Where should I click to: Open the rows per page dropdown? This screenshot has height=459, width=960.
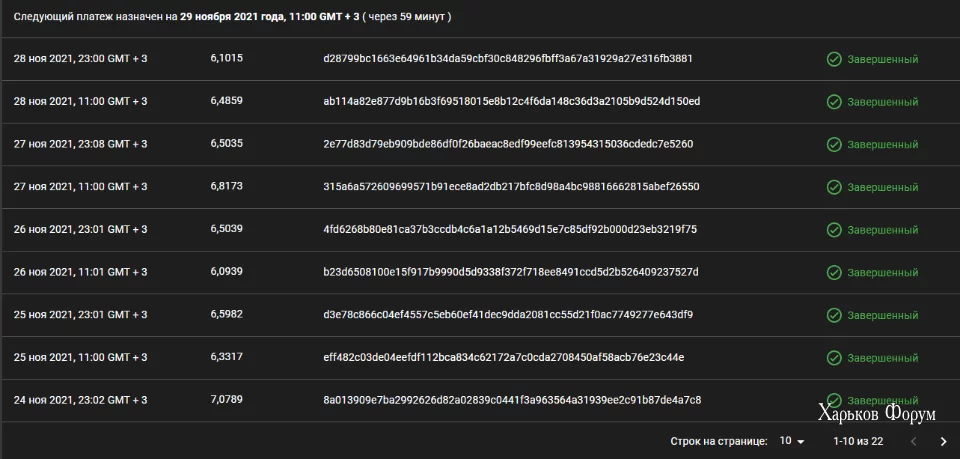(x=792, y=441)
